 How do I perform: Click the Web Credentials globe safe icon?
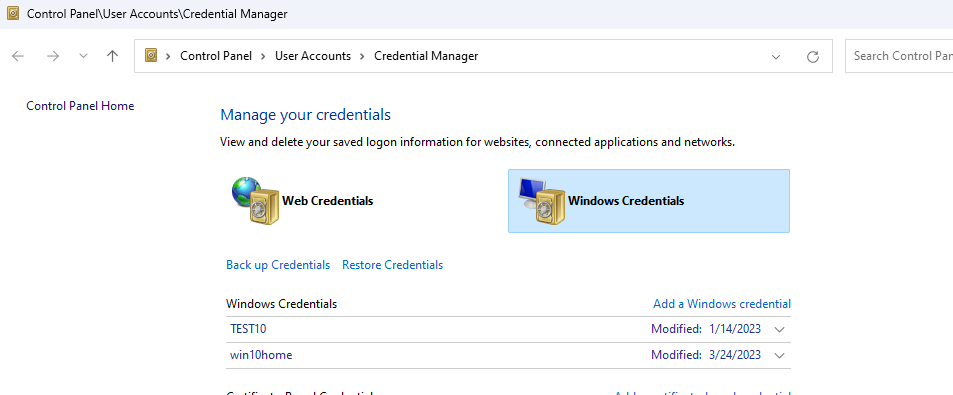click(x=255, y=201)
